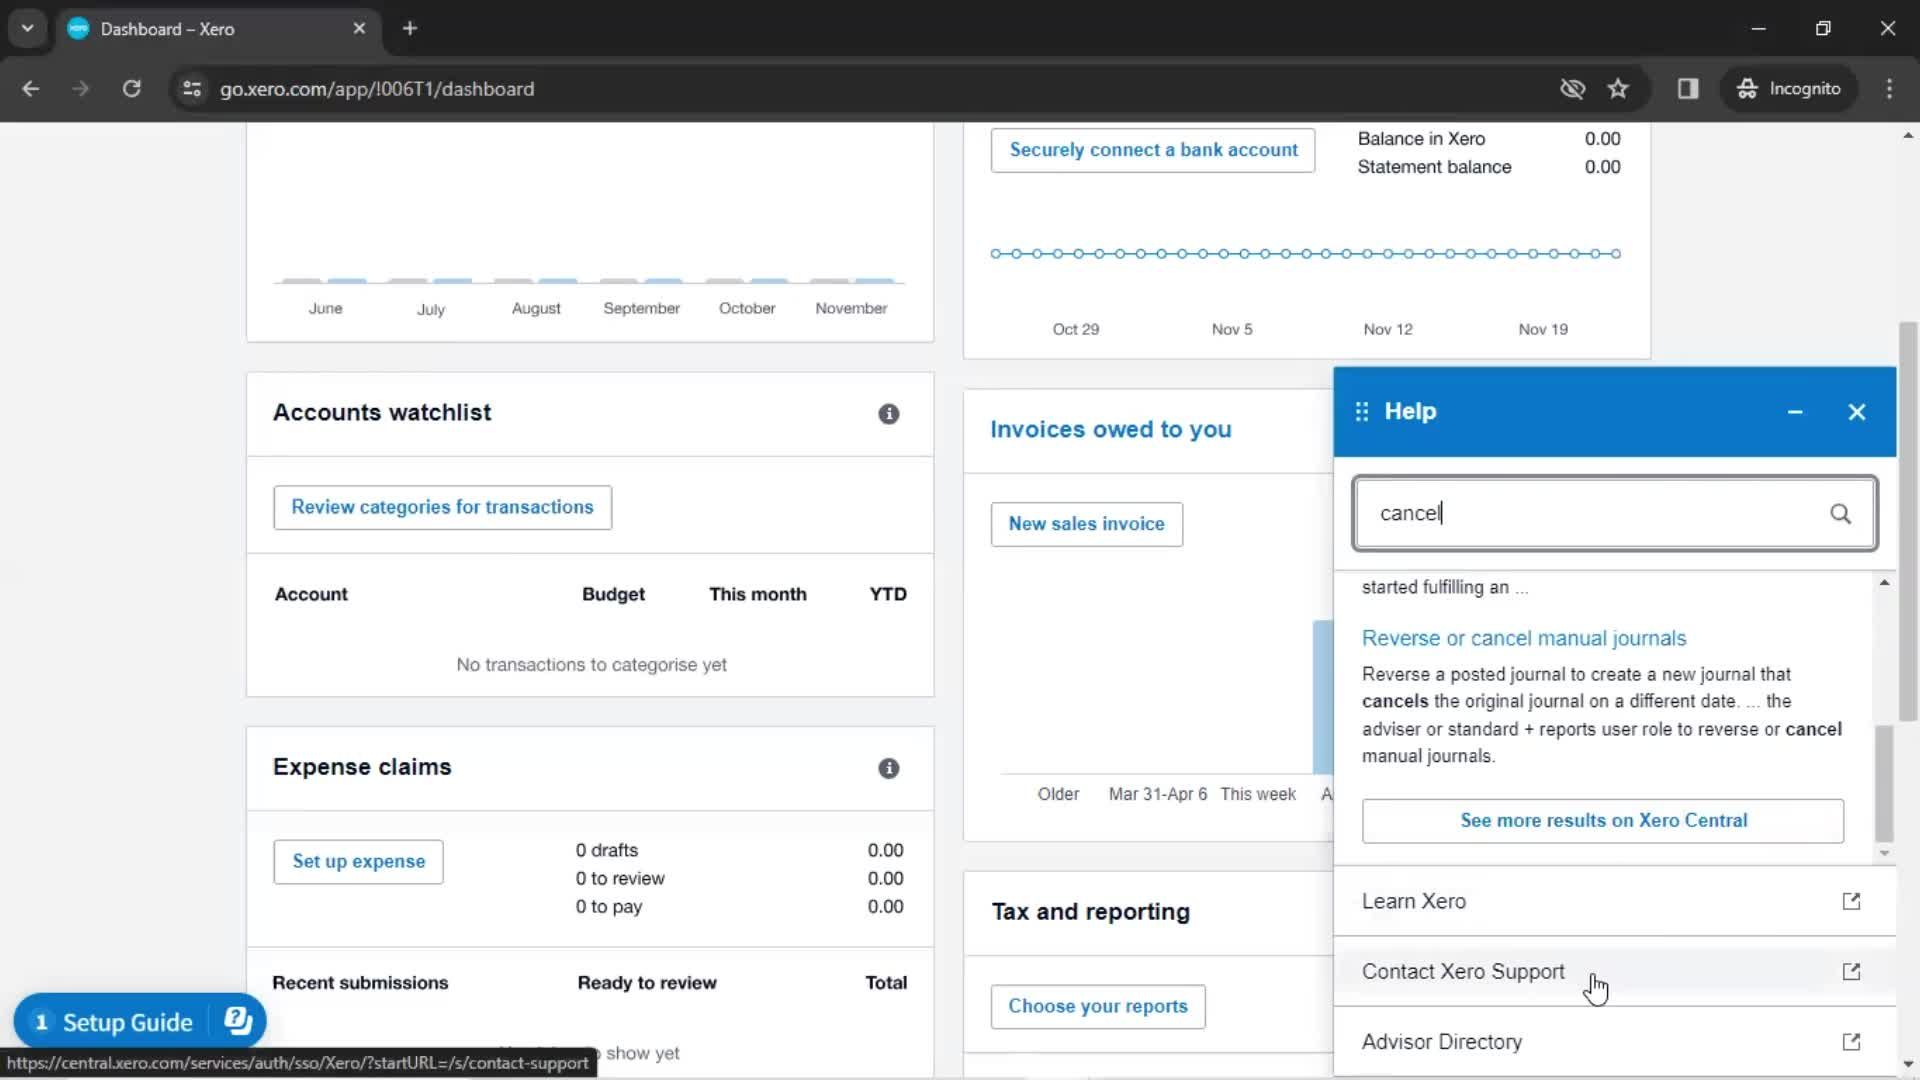Click the 'This week' invoices chart label

pyautogui.click(x=1257, y=795)
